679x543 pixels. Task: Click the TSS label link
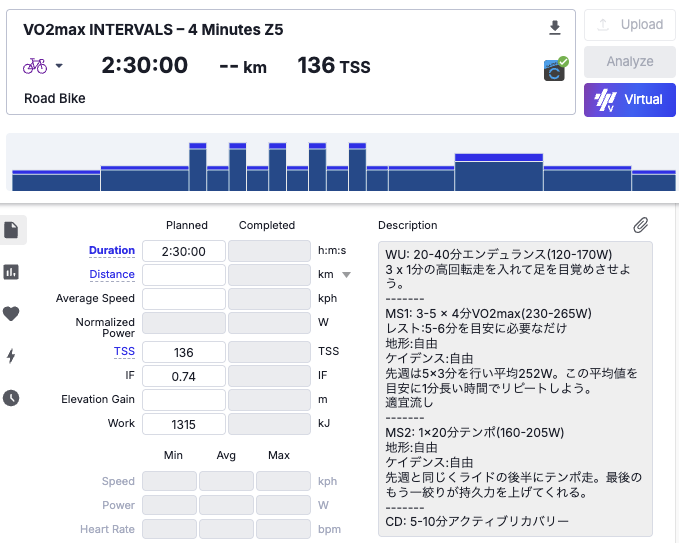click(124, 351)
